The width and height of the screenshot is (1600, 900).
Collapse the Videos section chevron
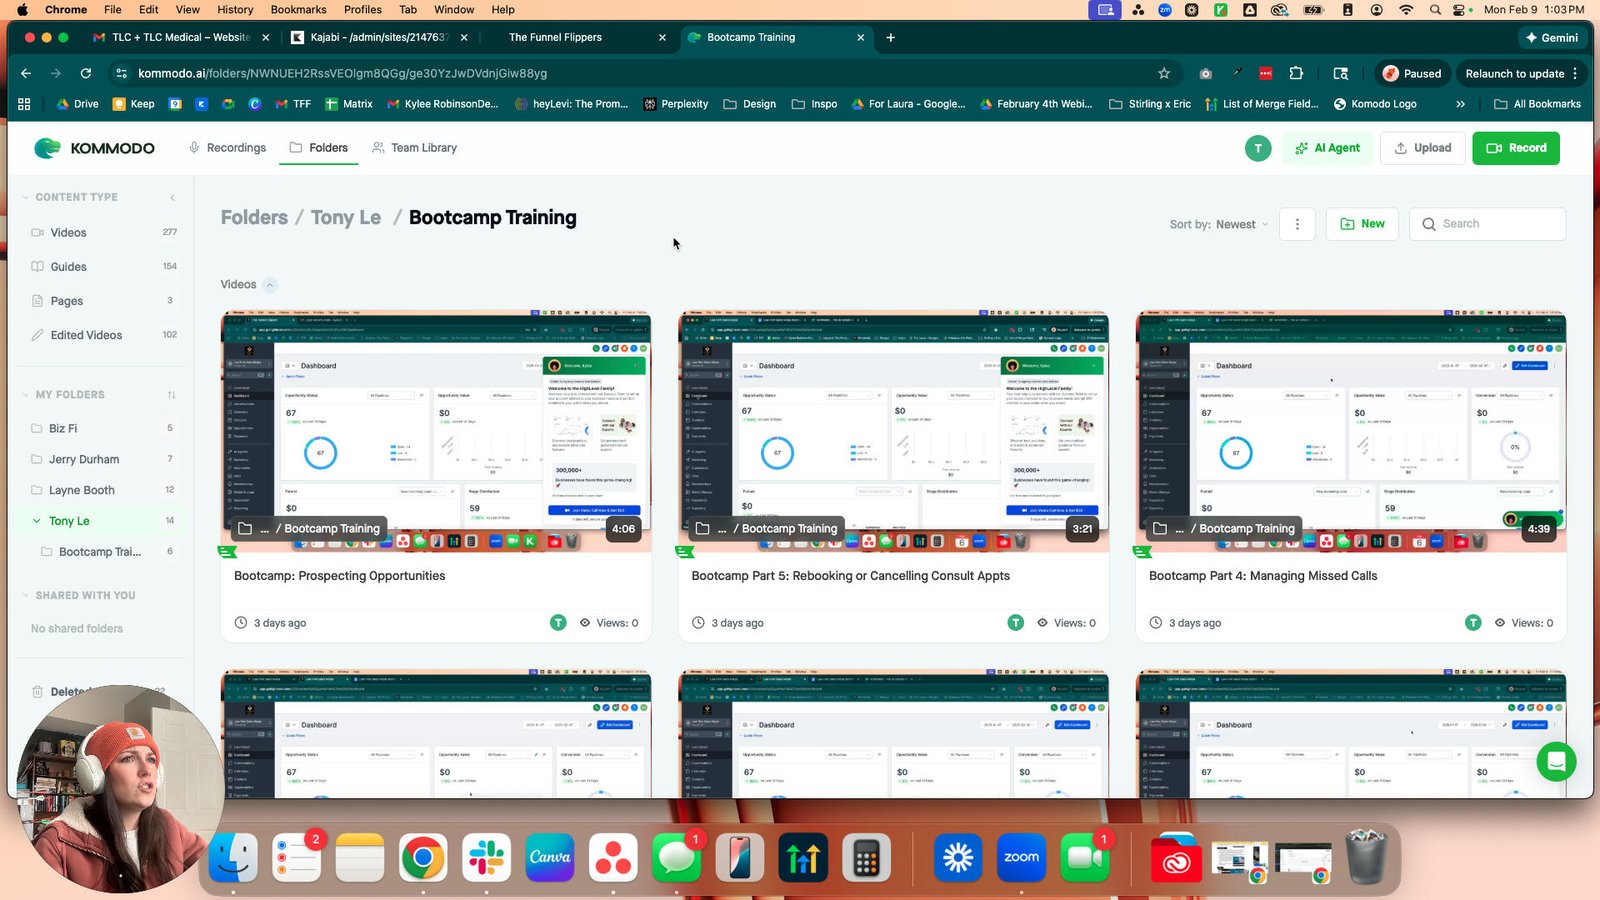[x=270, y=285]
